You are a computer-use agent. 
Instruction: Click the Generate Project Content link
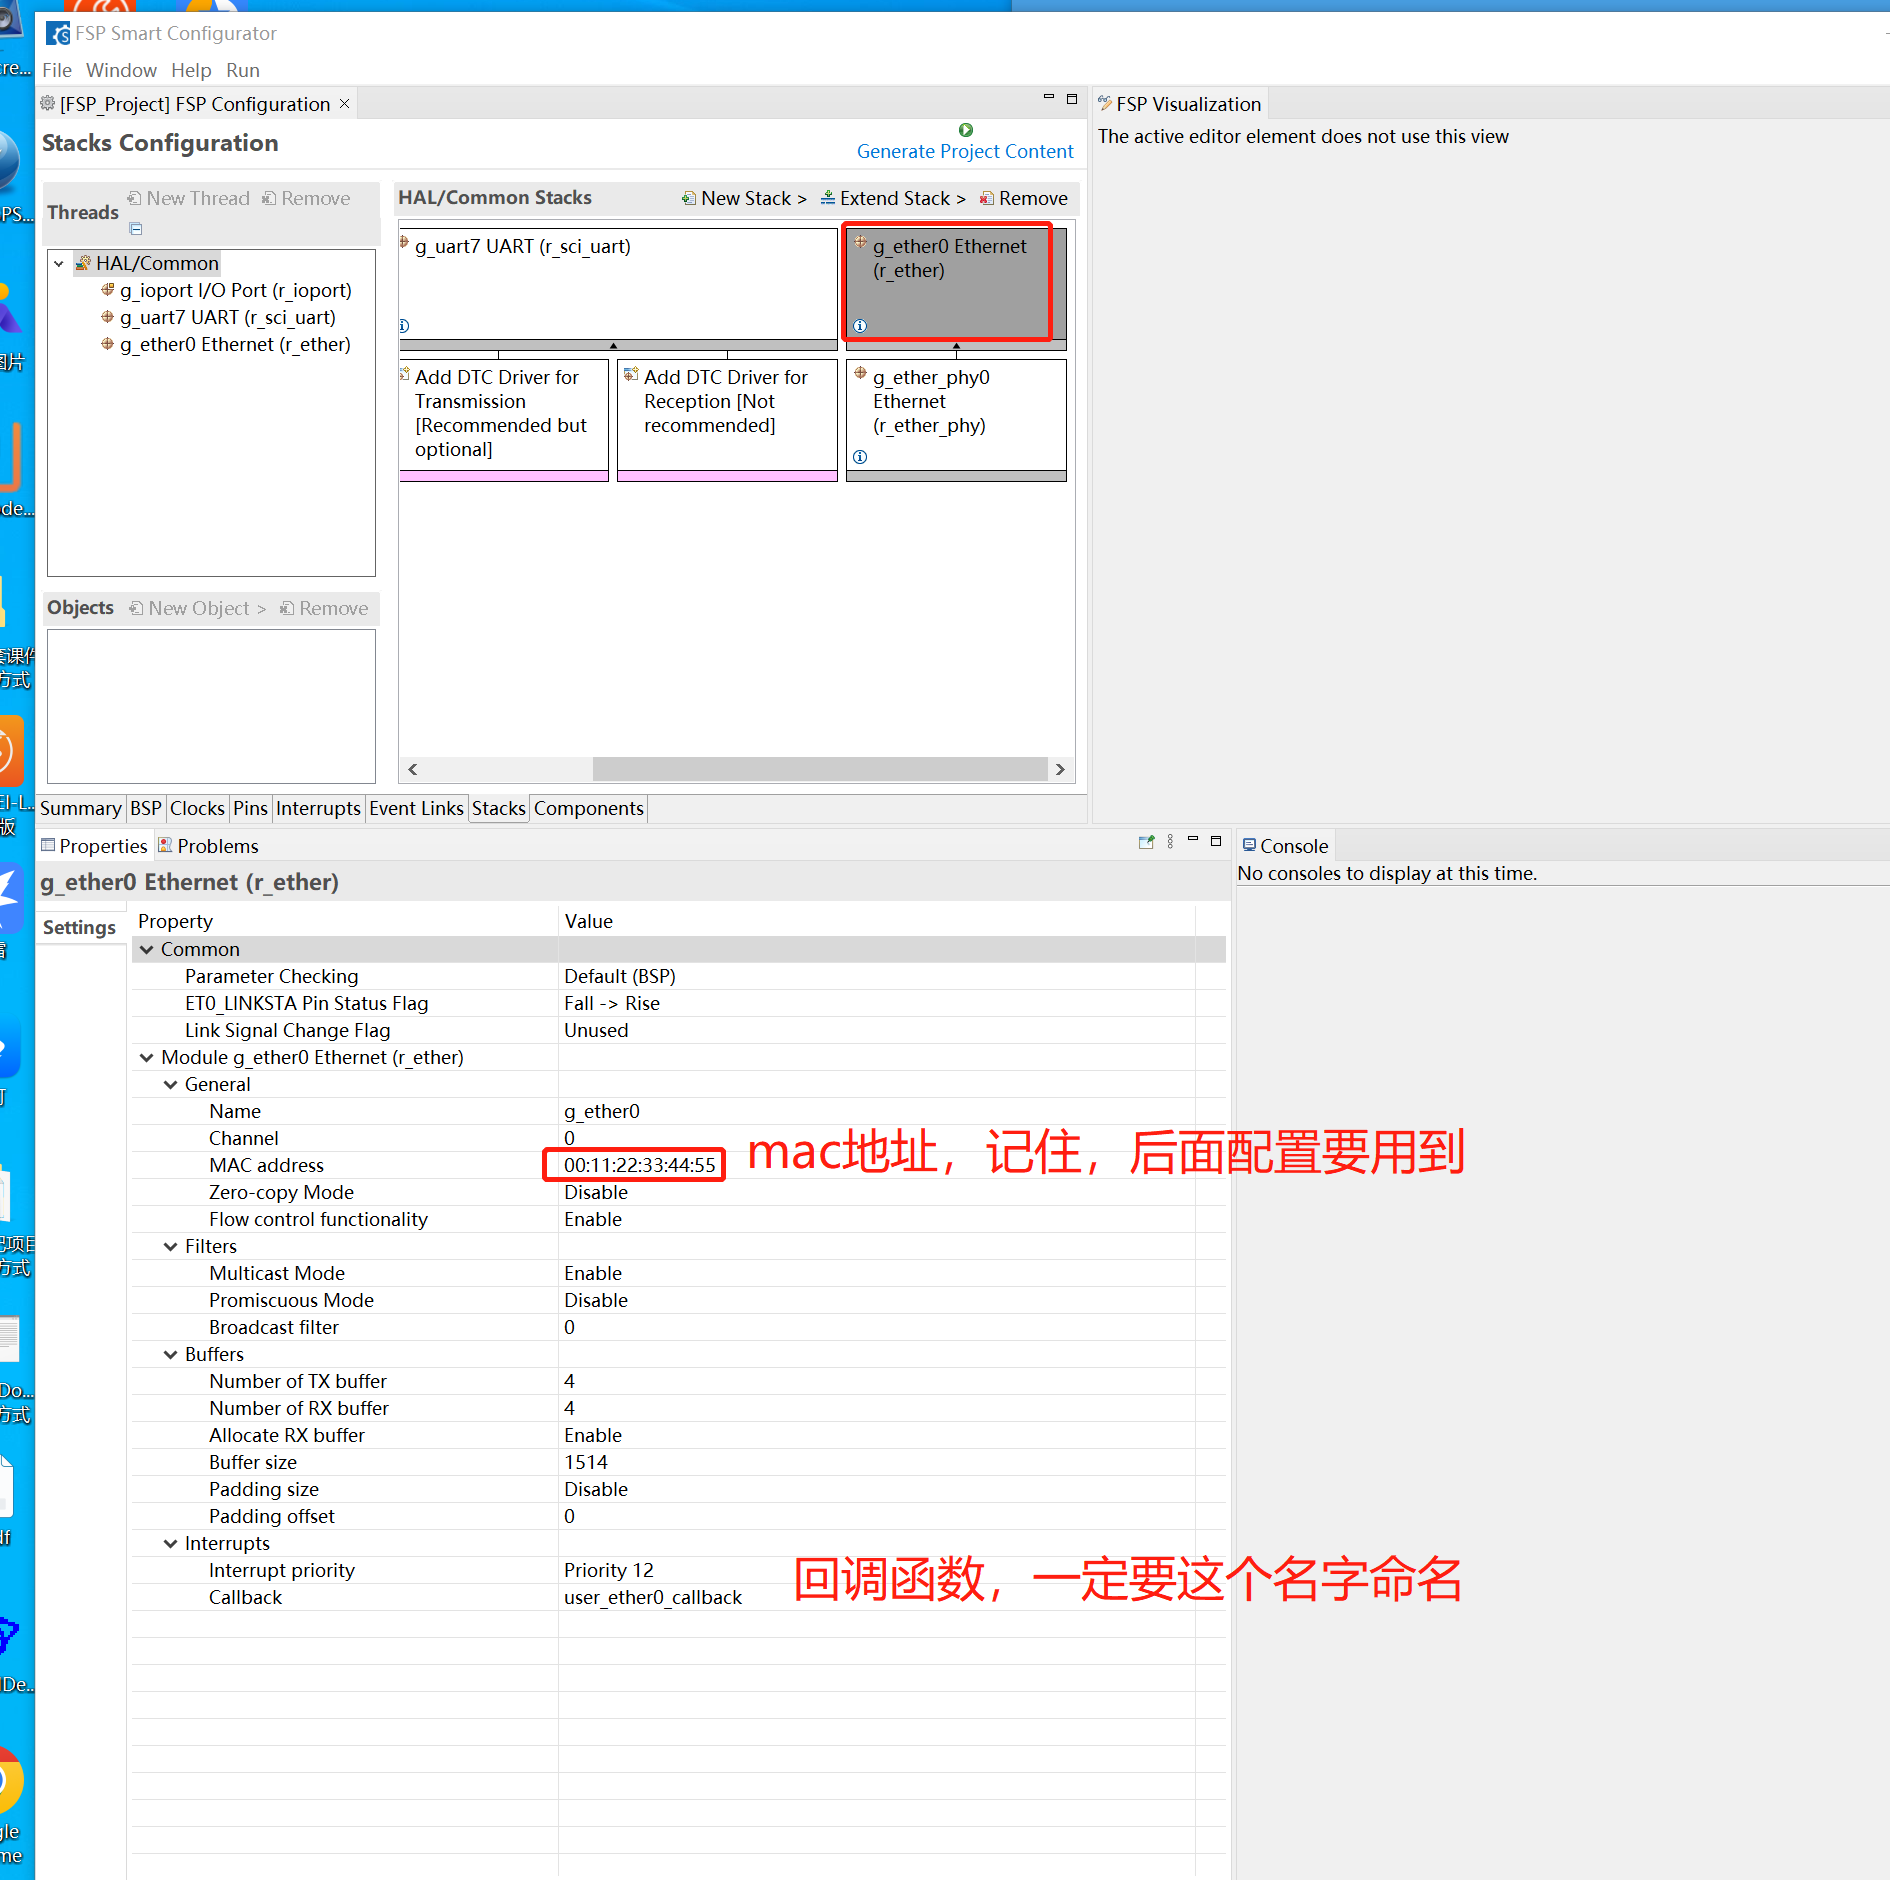[x=965, y=151]
